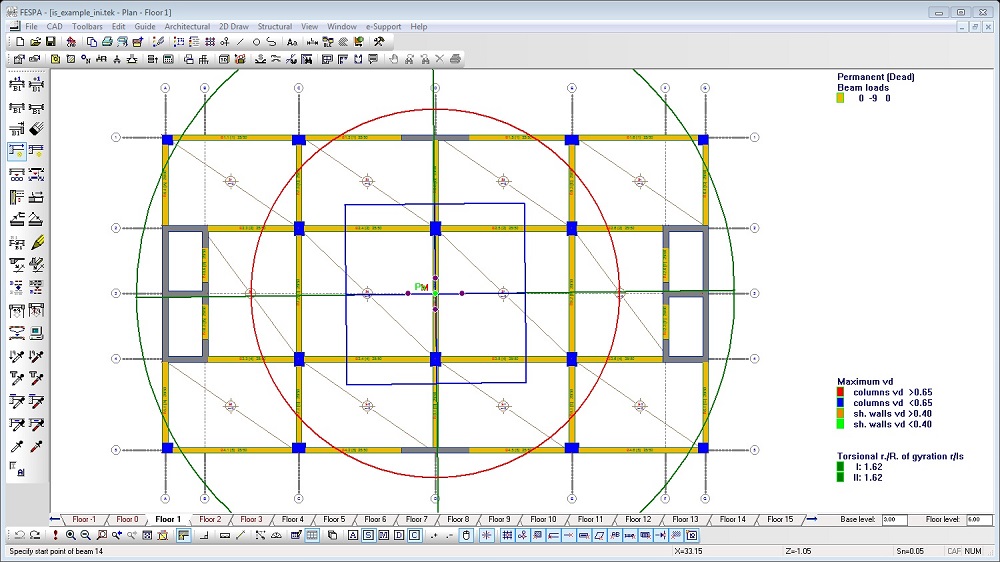Click the right floor-tabs scroll arrow
1000x562 pixels.
(811, 519)
